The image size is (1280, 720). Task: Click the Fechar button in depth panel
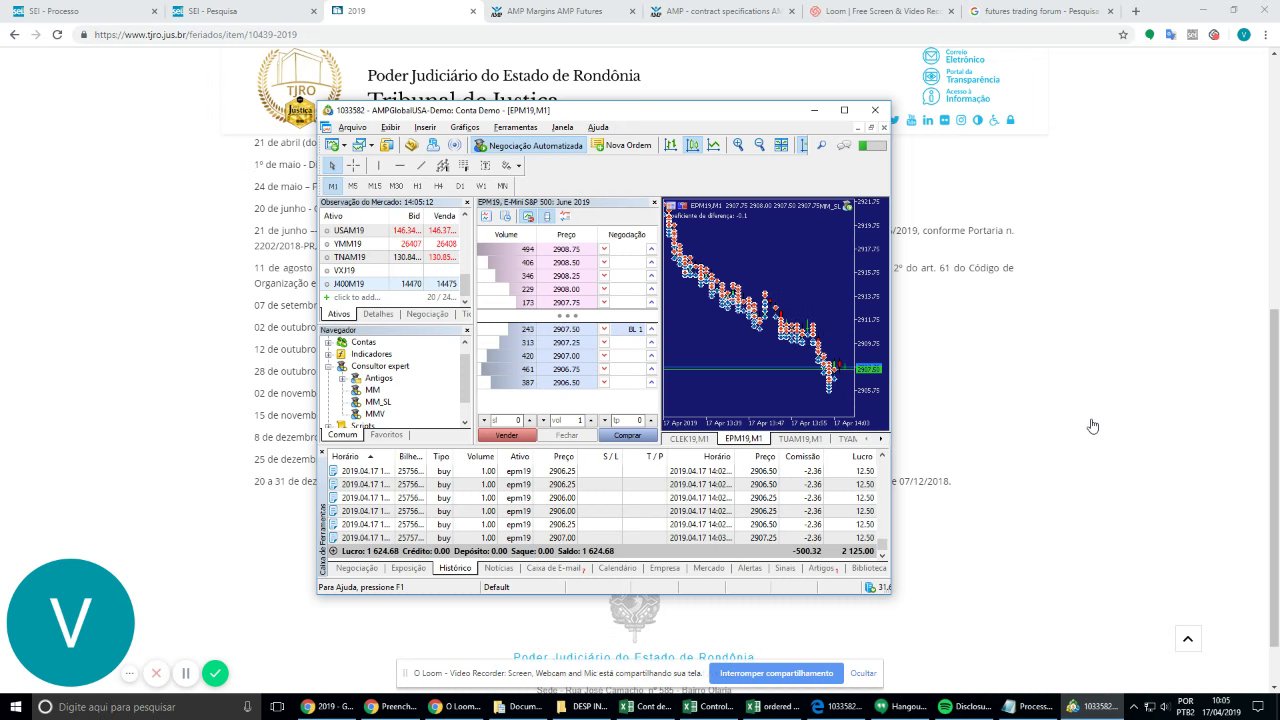(567, 435)
